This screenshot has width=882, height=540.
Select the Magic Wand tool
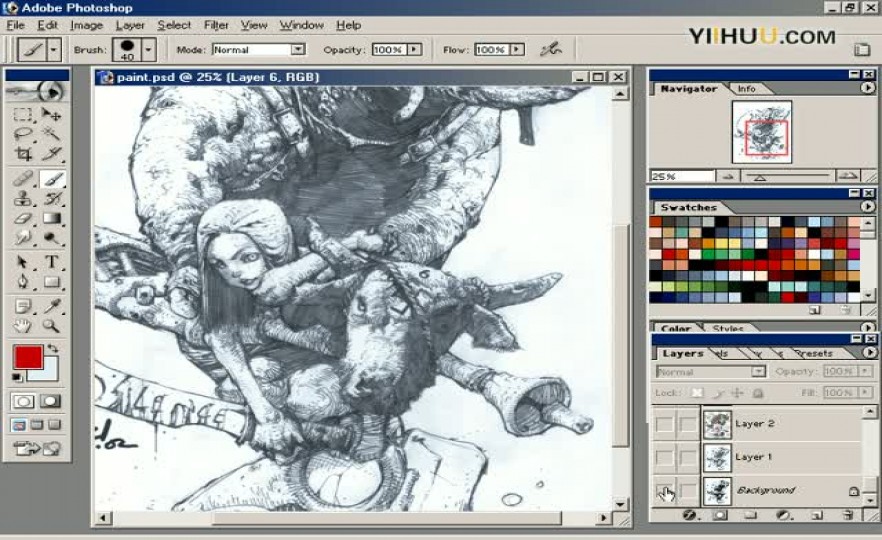coord(52,134)
